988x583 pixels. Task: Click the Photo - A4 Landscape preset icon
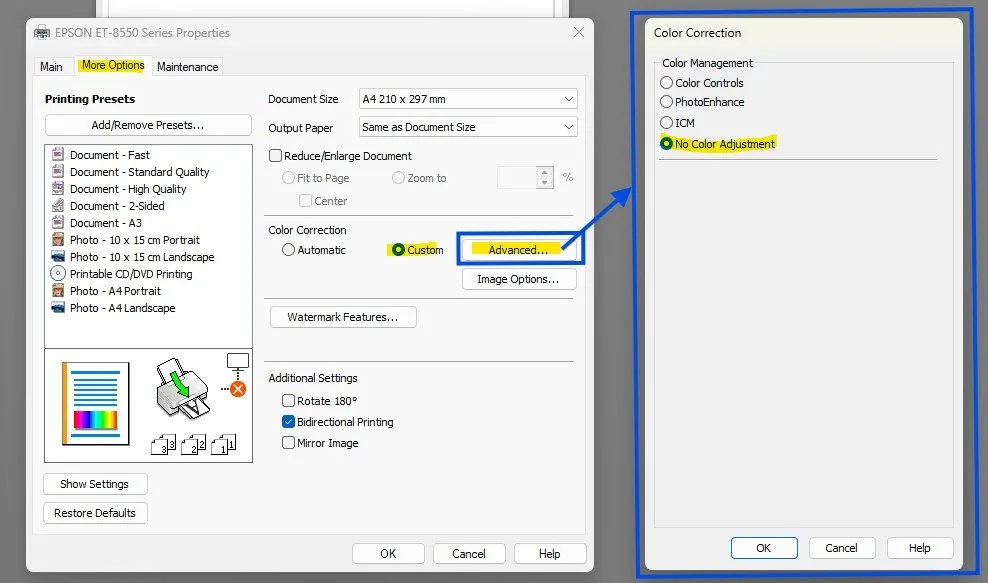58,308
